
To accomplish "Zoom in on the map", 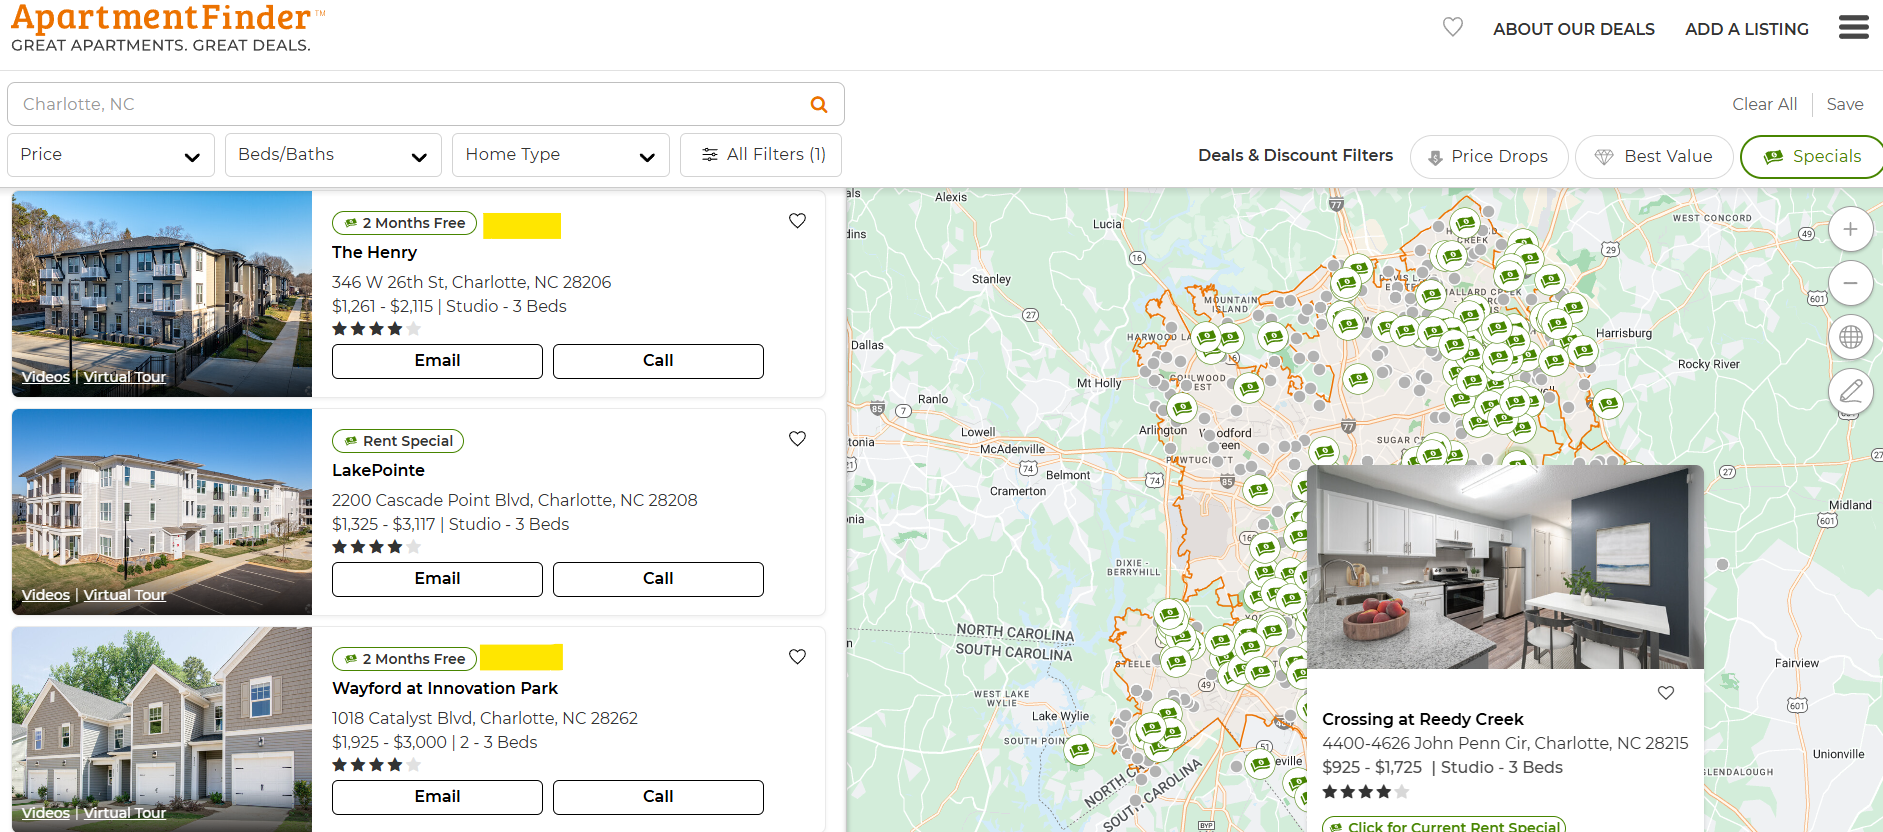I will pyautogui.click(x=1850, y=230).
